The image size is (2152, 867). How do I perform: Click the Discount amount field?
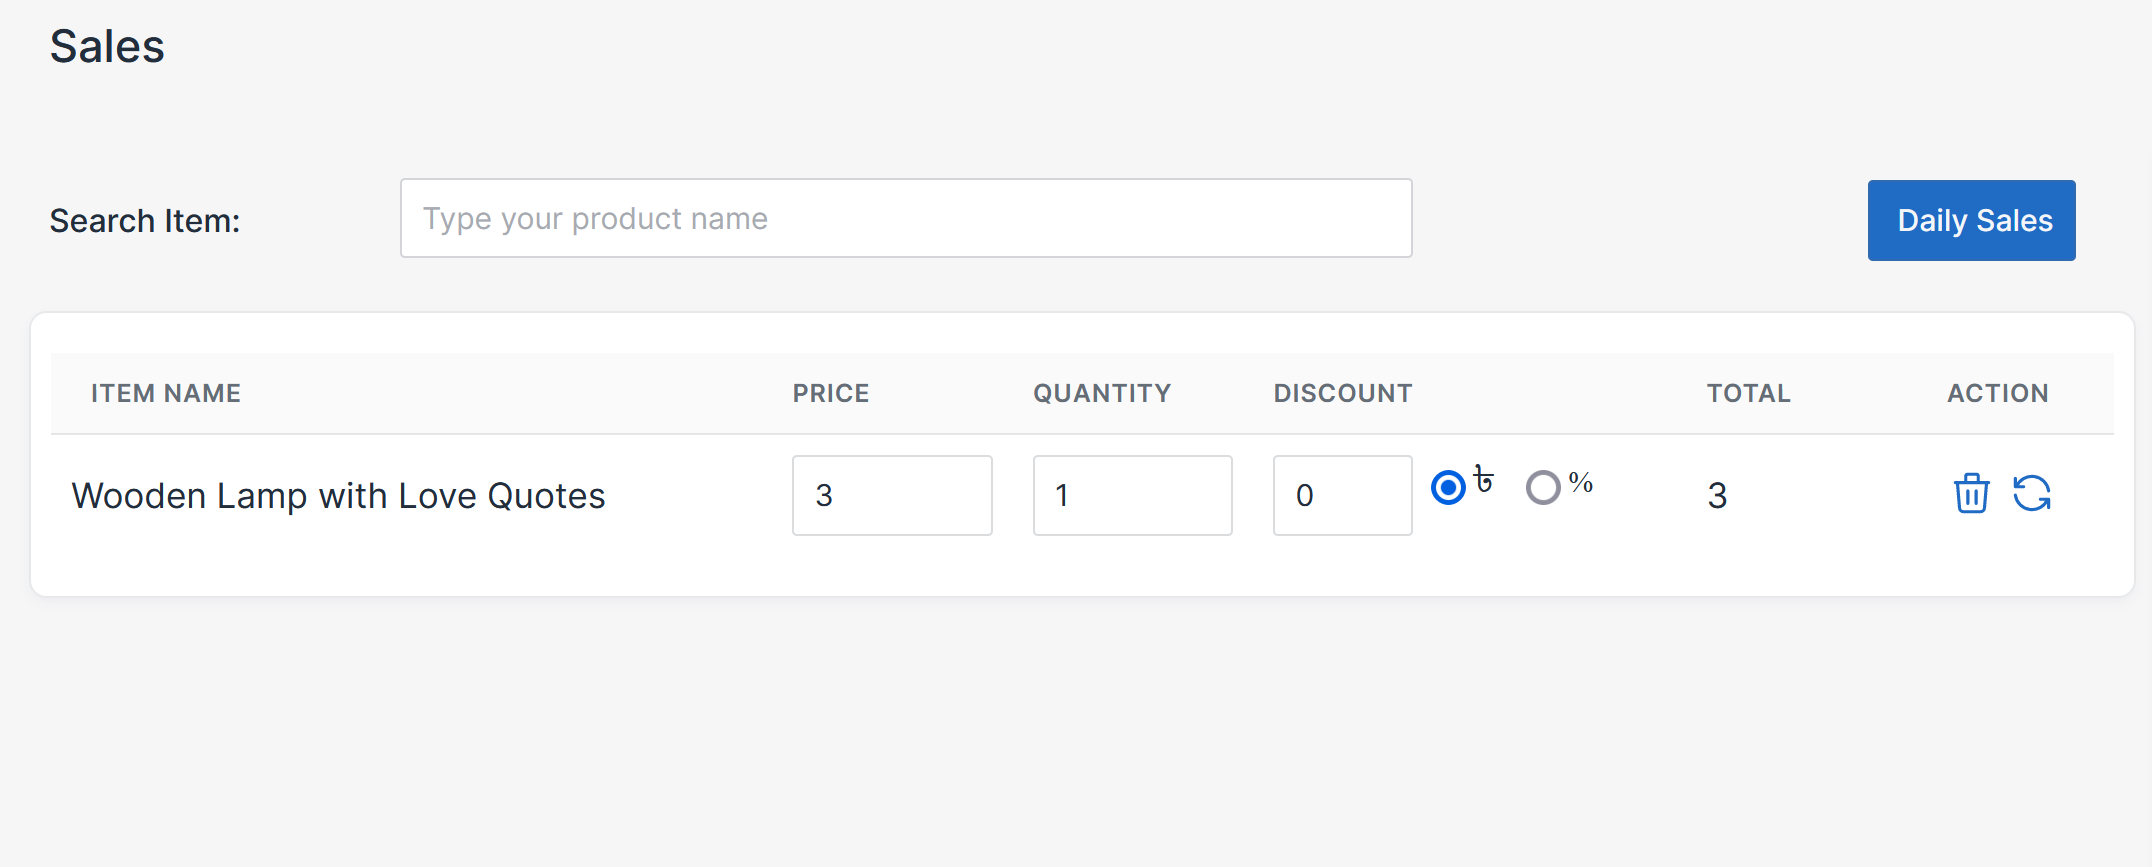click(x=1342, y=495)
